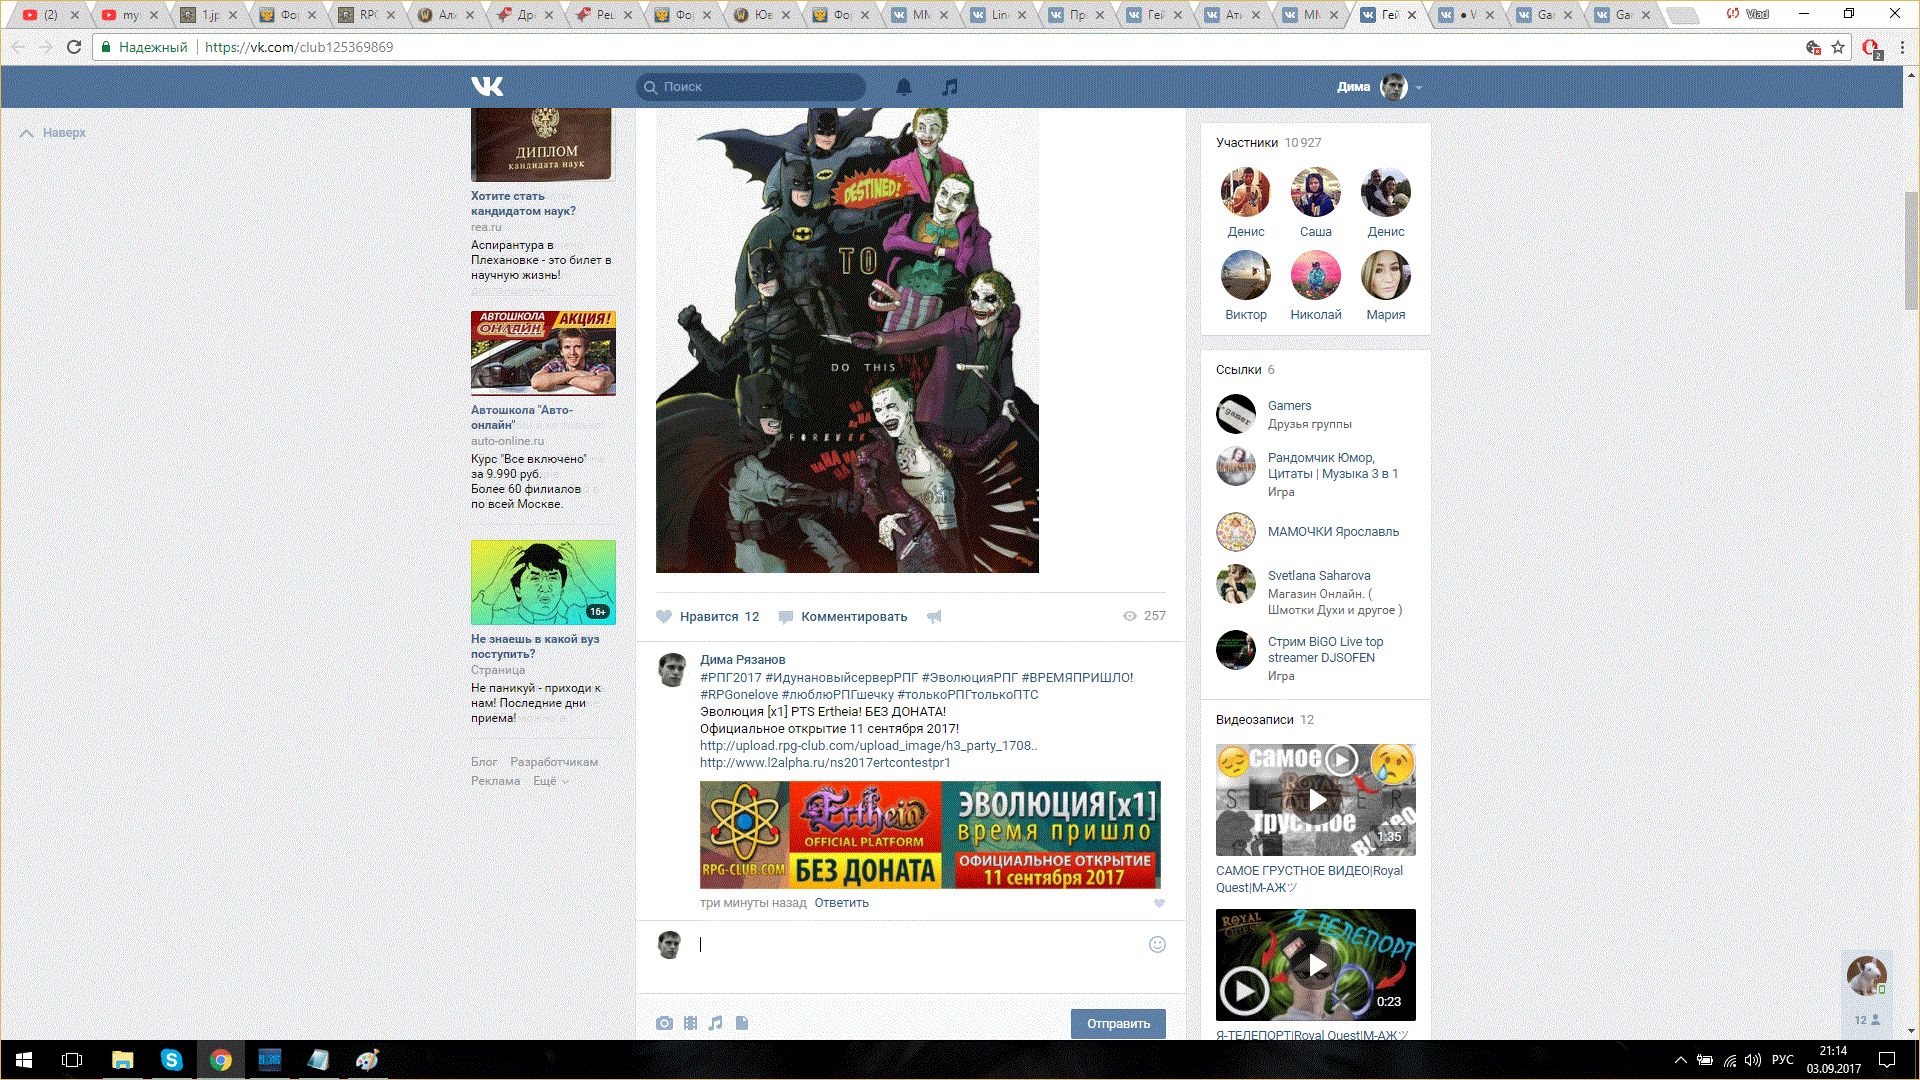The height and width of the screenshot is (1080, 1920).
Task: Select the browser address bar URL
Action: [299, 47]
